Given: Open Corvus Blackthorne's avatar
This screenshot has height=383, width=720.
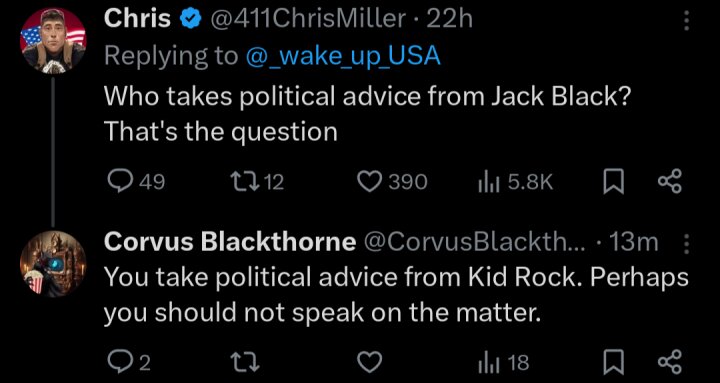Looking at the screenshot, I should (53, 264).
